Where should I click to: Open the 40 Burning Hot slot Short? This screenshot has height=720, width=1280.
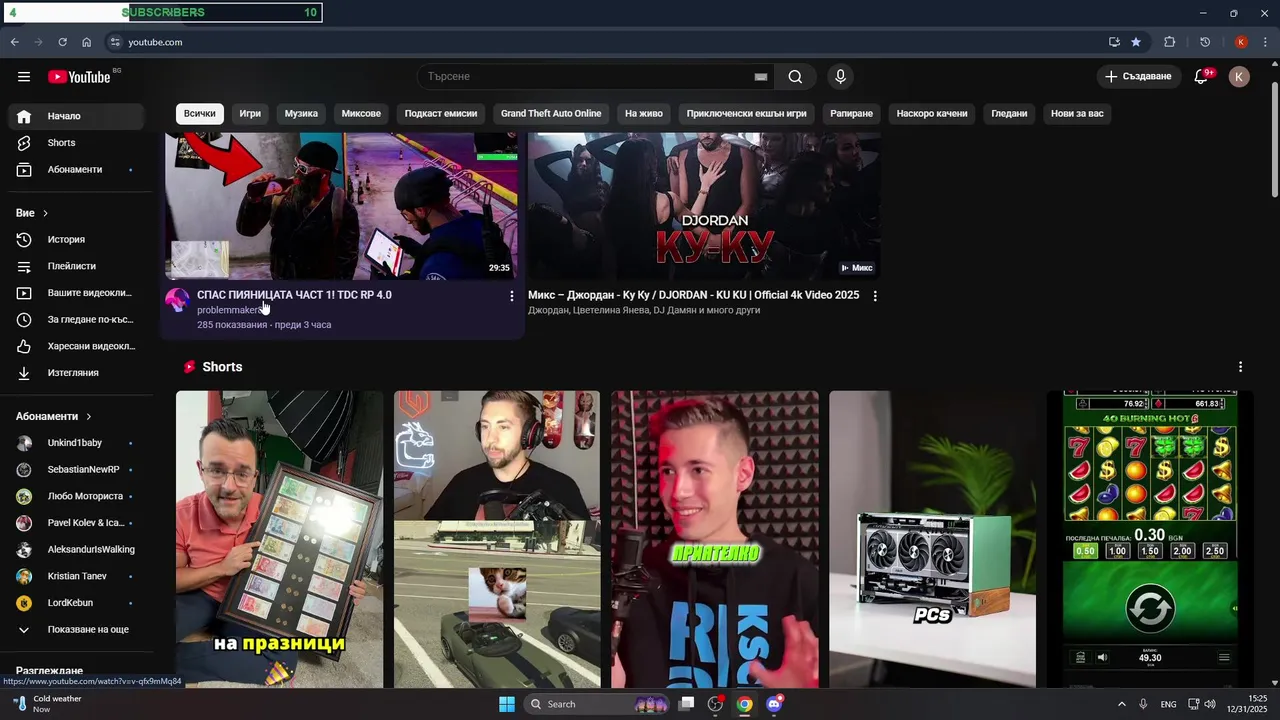(1150, 539)
